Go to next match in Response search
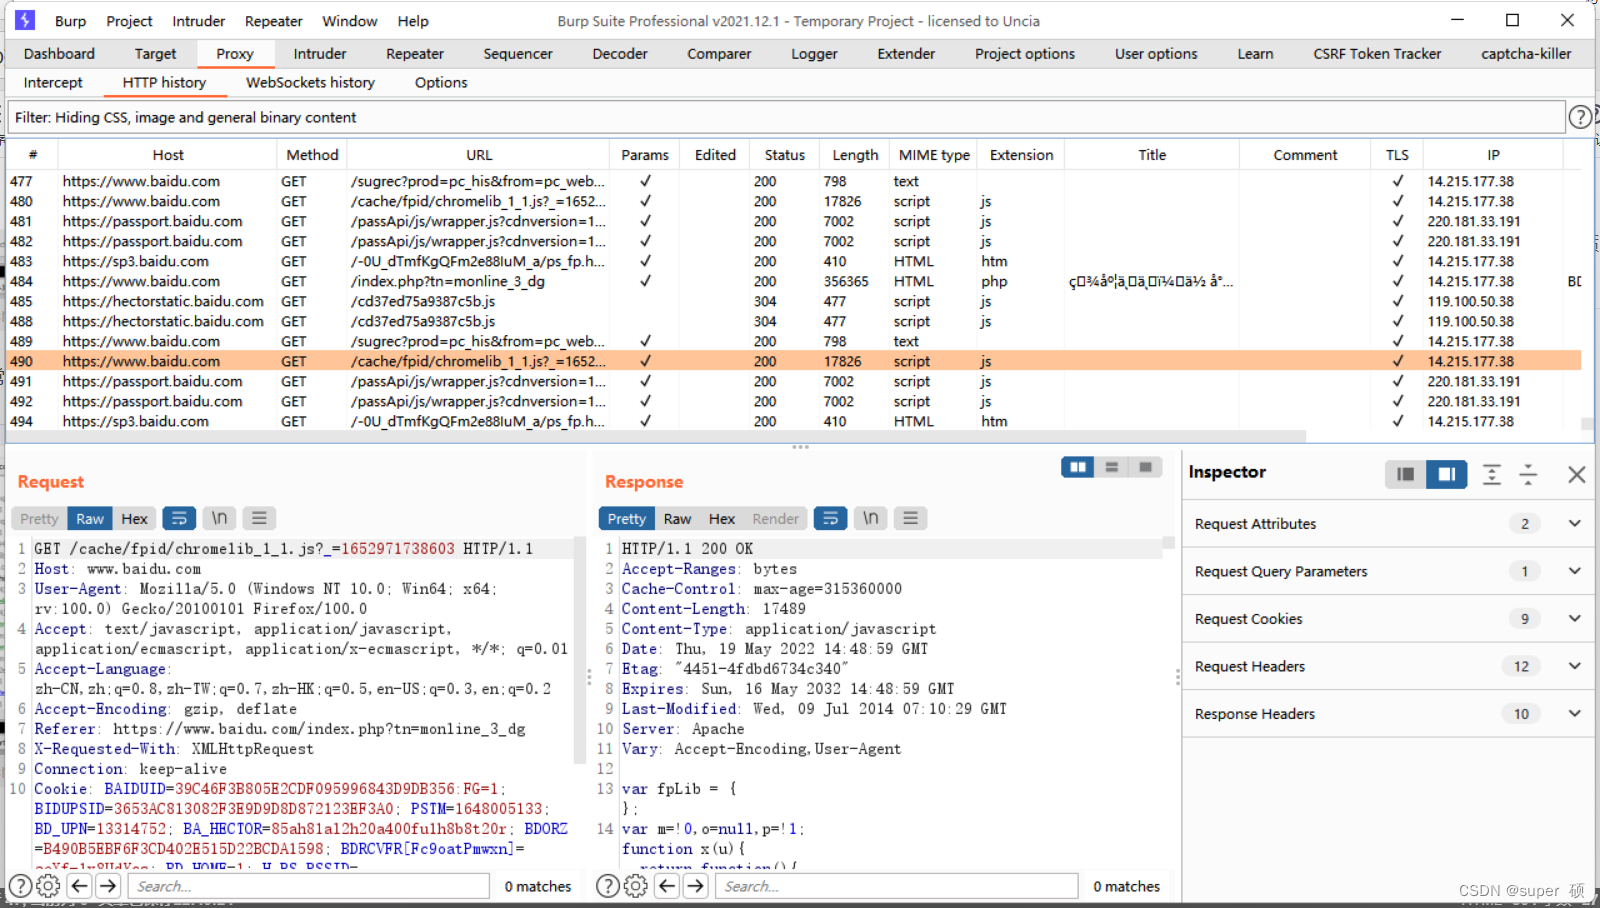The height and width of the screenshot is (908, 1600). coord(696,886)
